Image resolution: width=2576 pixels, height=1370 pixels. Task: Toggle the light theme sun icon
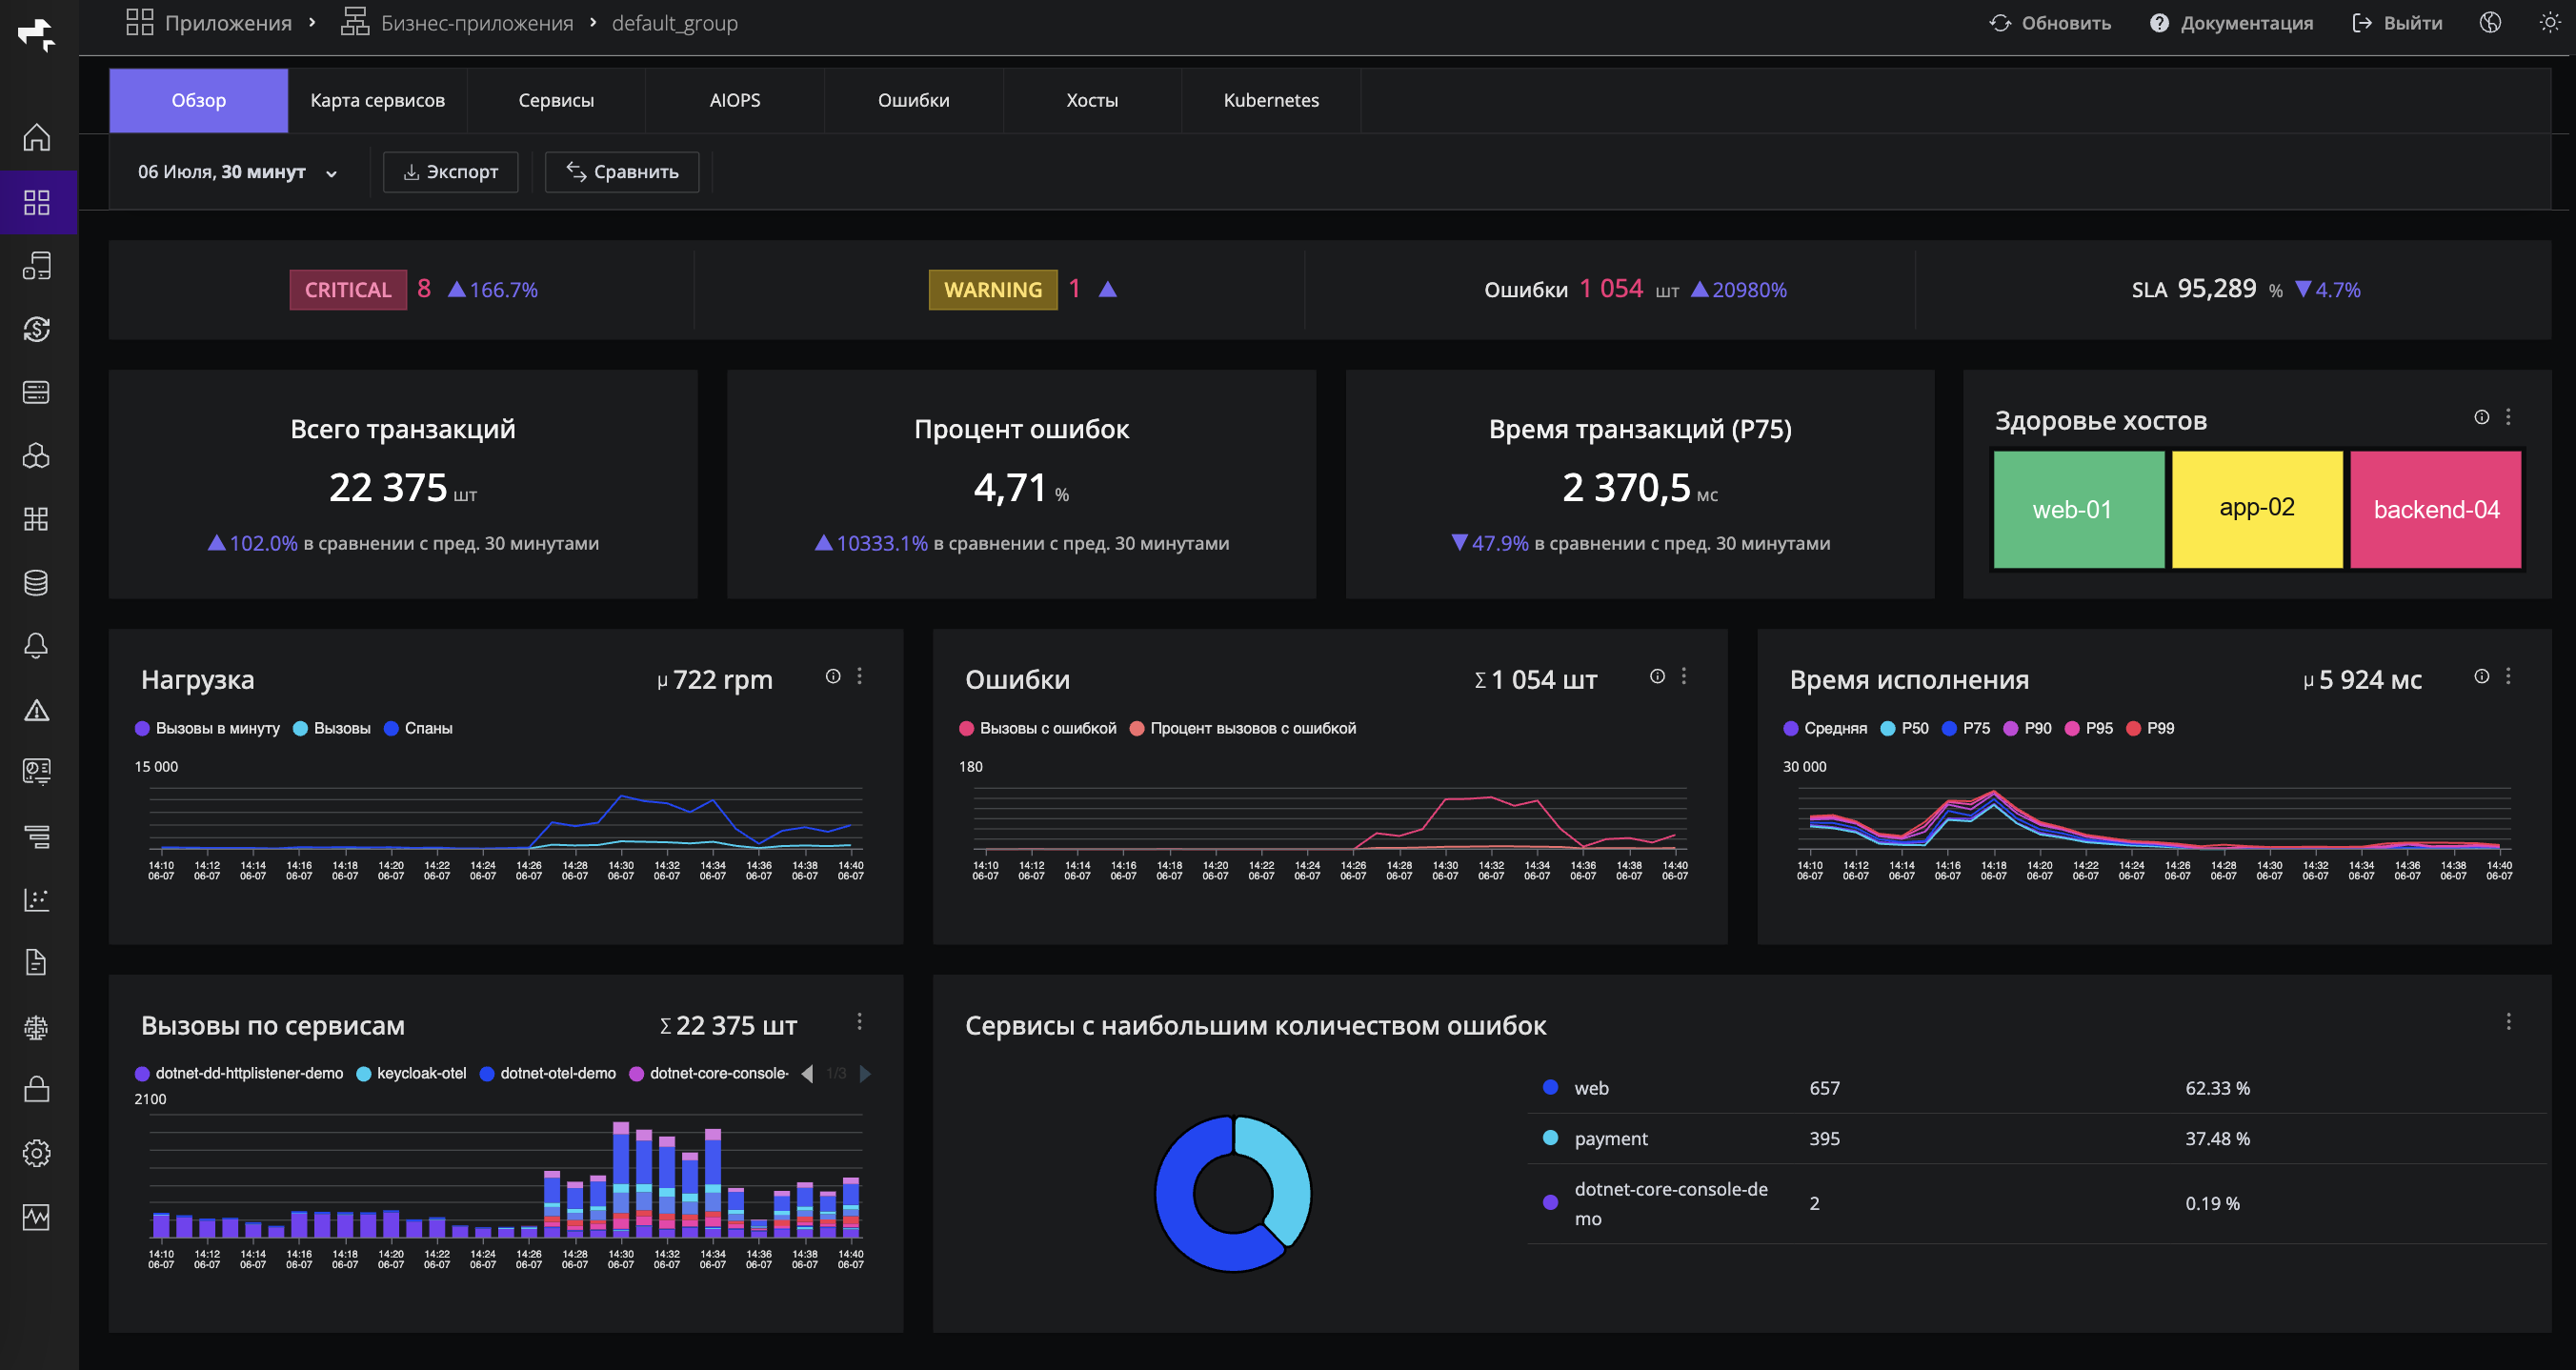2549,23
